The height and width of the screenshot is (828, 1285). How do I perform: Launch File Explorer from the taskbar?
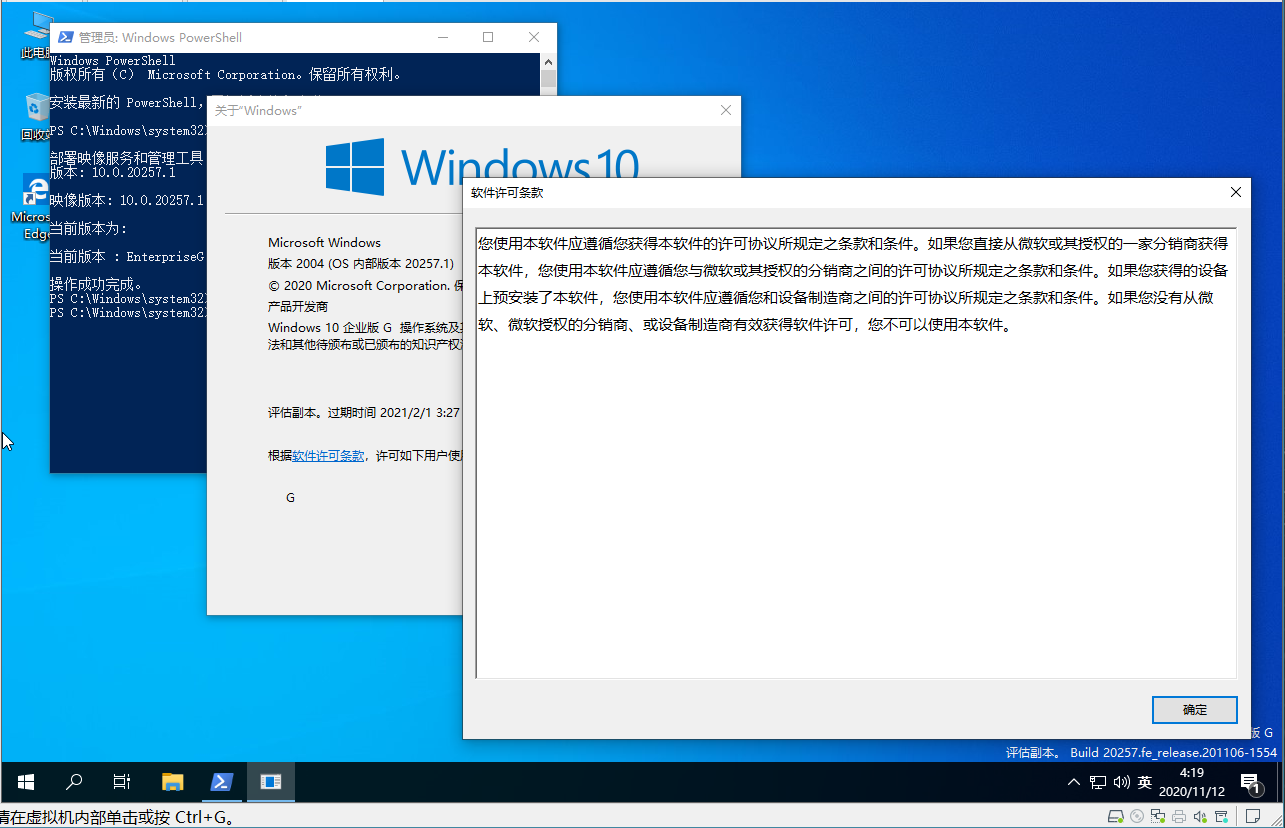[x=173, y=782]
